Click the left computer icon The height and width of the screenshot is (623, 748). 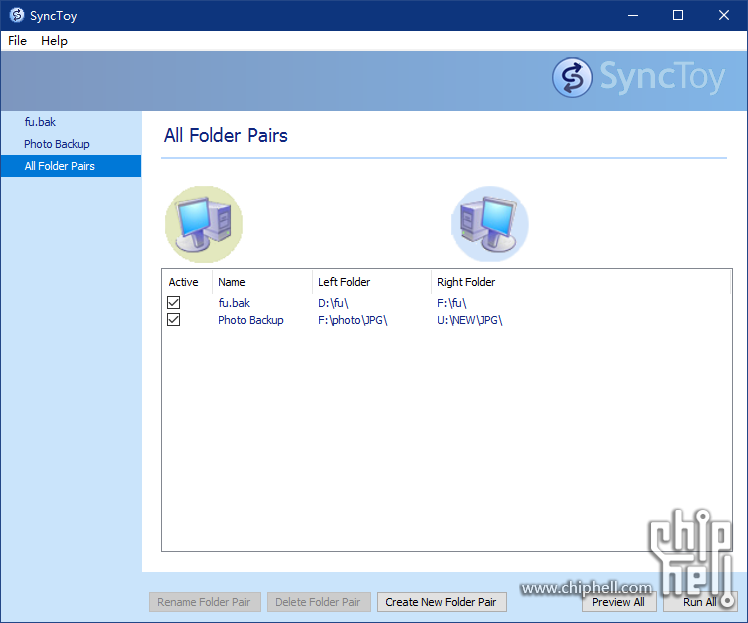pos(204,224)
